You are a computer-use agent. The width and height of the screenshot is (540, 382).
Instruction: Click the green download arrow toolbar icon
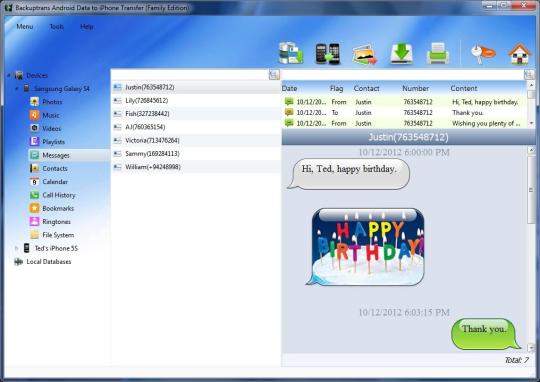[401, 53]
